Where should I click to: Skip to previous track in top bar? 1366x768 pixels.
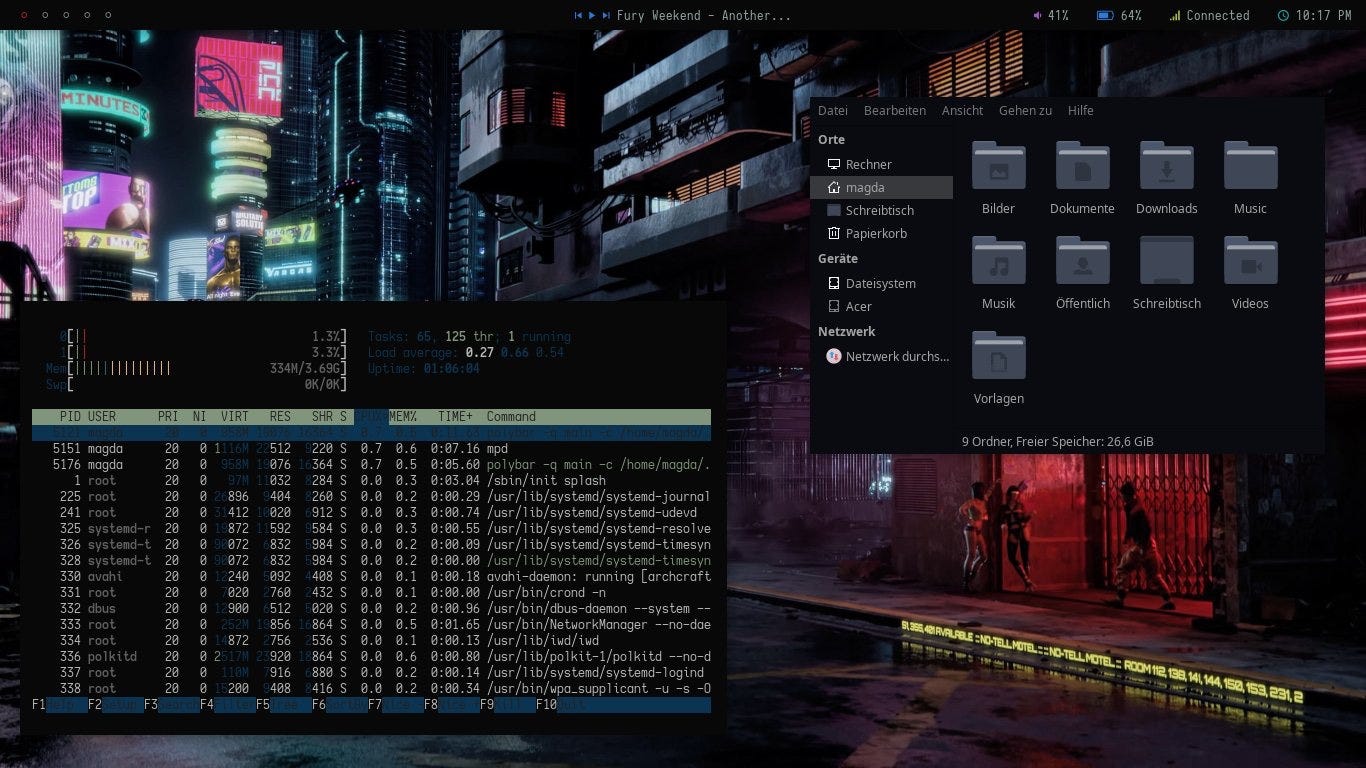point(579,16)
